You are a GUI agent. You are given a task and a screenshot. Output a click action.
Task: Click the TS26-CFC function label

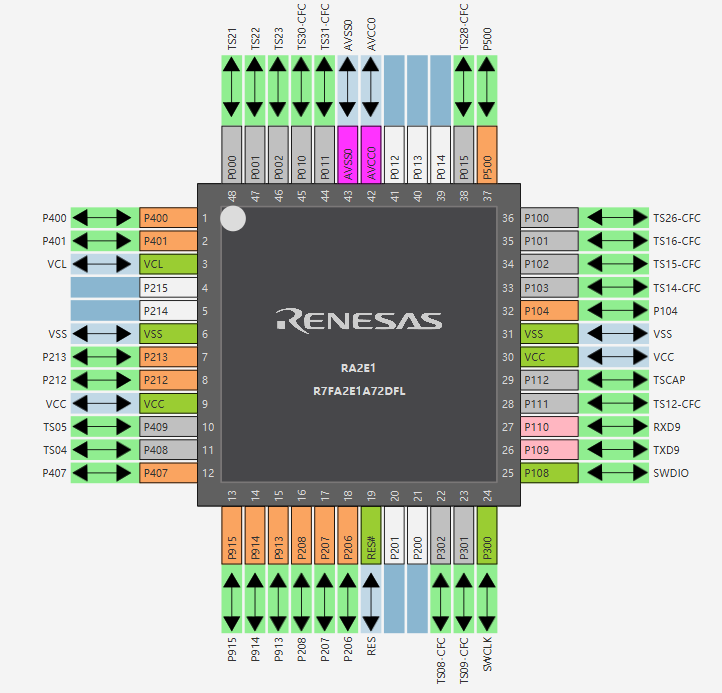tap(676, 218)
